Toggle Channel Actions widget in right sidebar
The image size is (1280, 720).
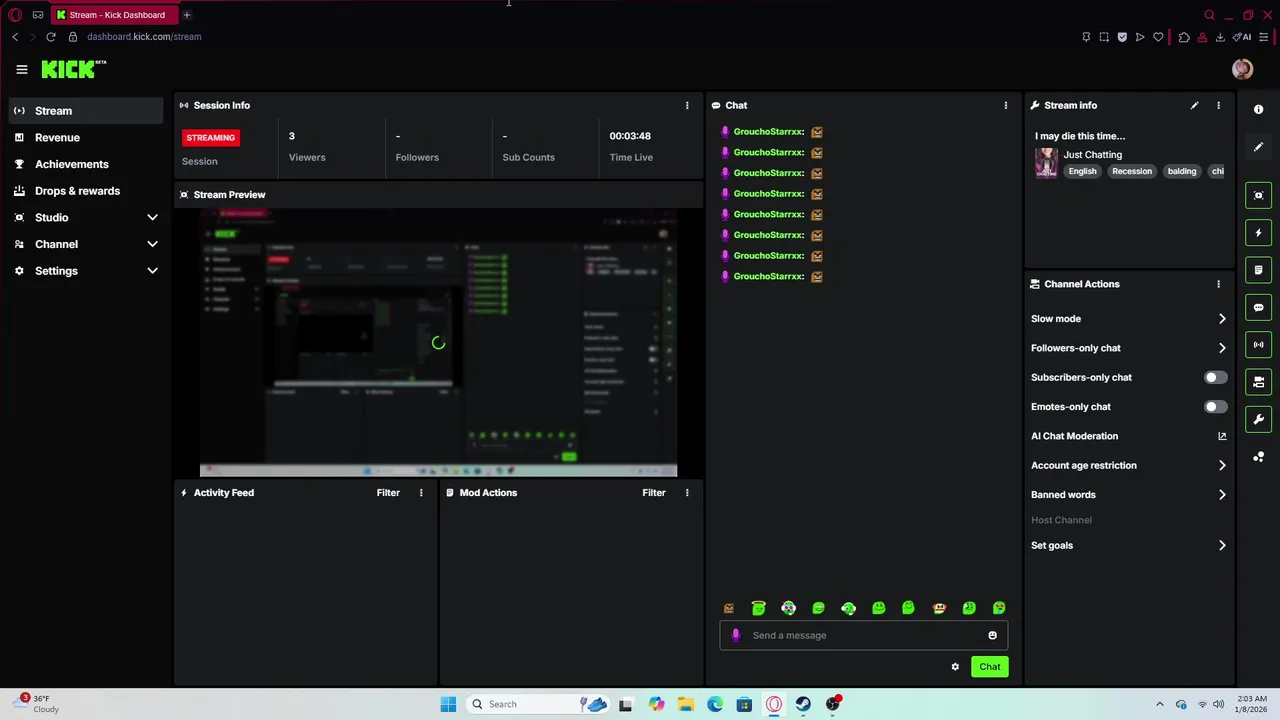click(x=1259, y=382)
